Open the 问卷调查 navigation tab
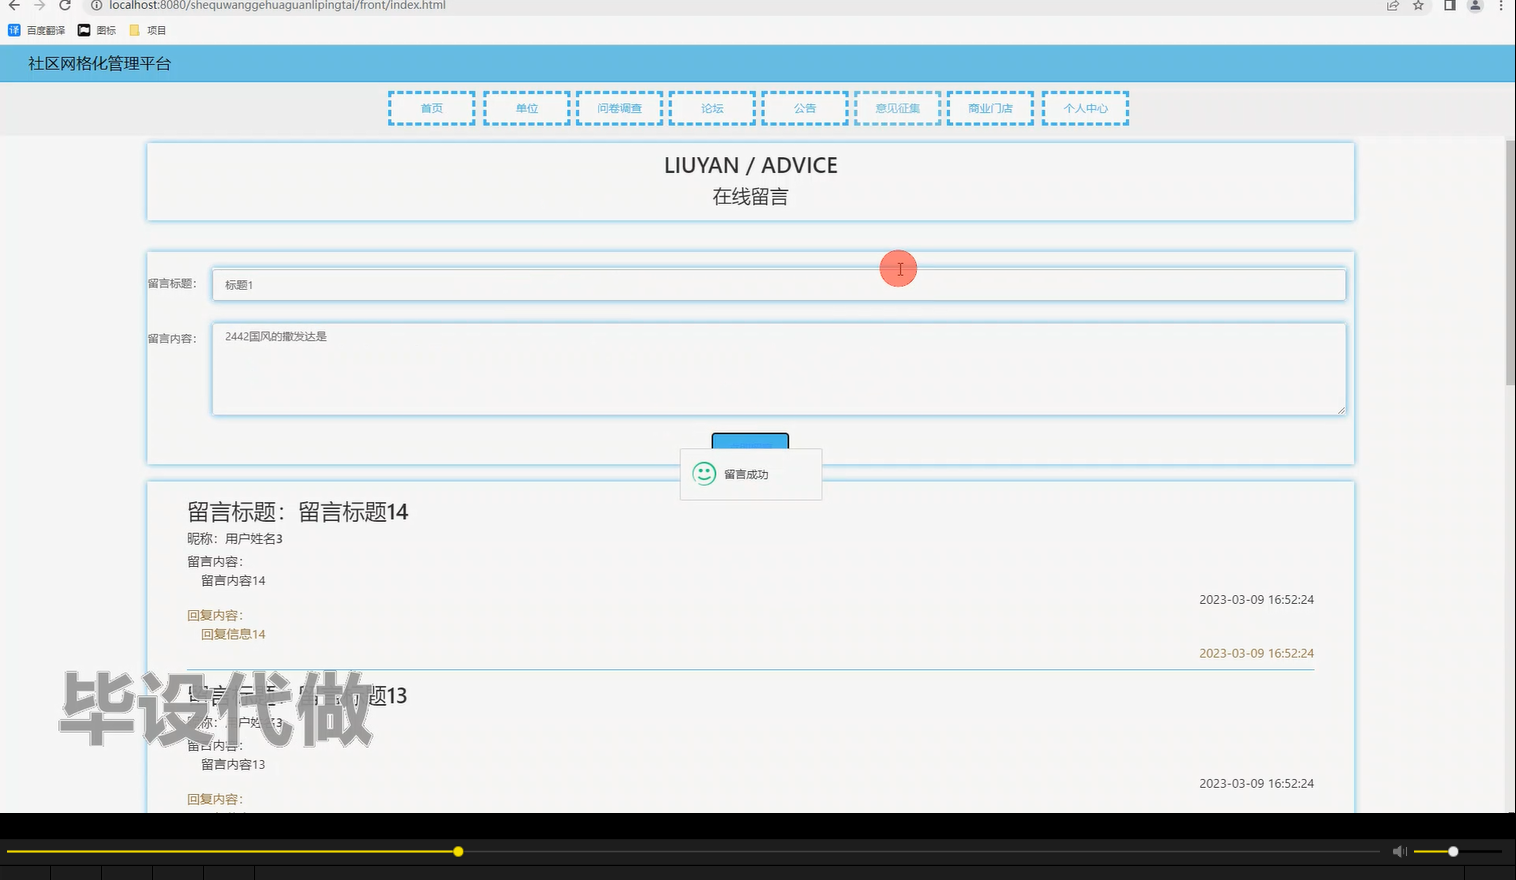The width and height of the screenshot is (1516, 880). click(620, 108)
